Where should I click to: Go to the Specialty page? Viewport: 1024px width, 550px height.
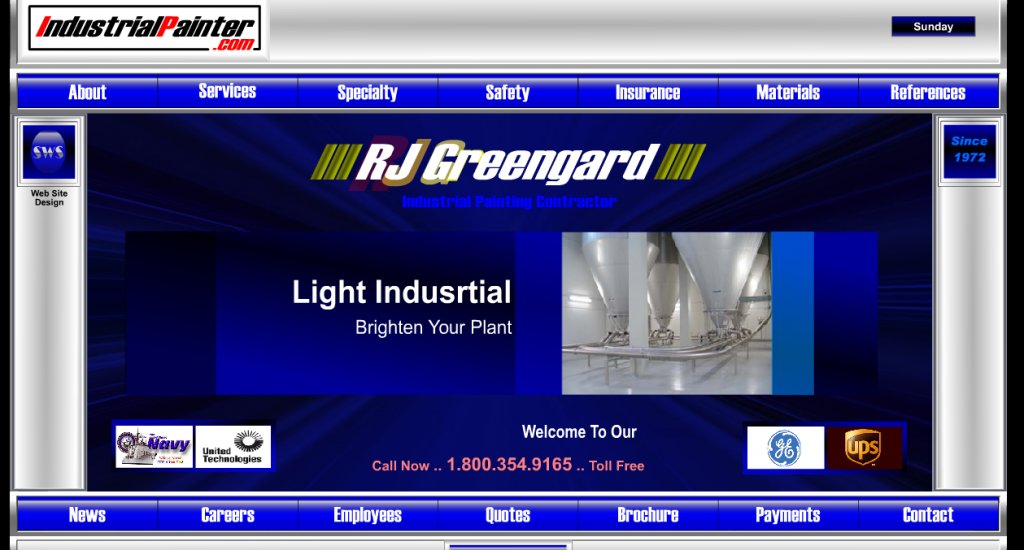click(x=368, y=92)
